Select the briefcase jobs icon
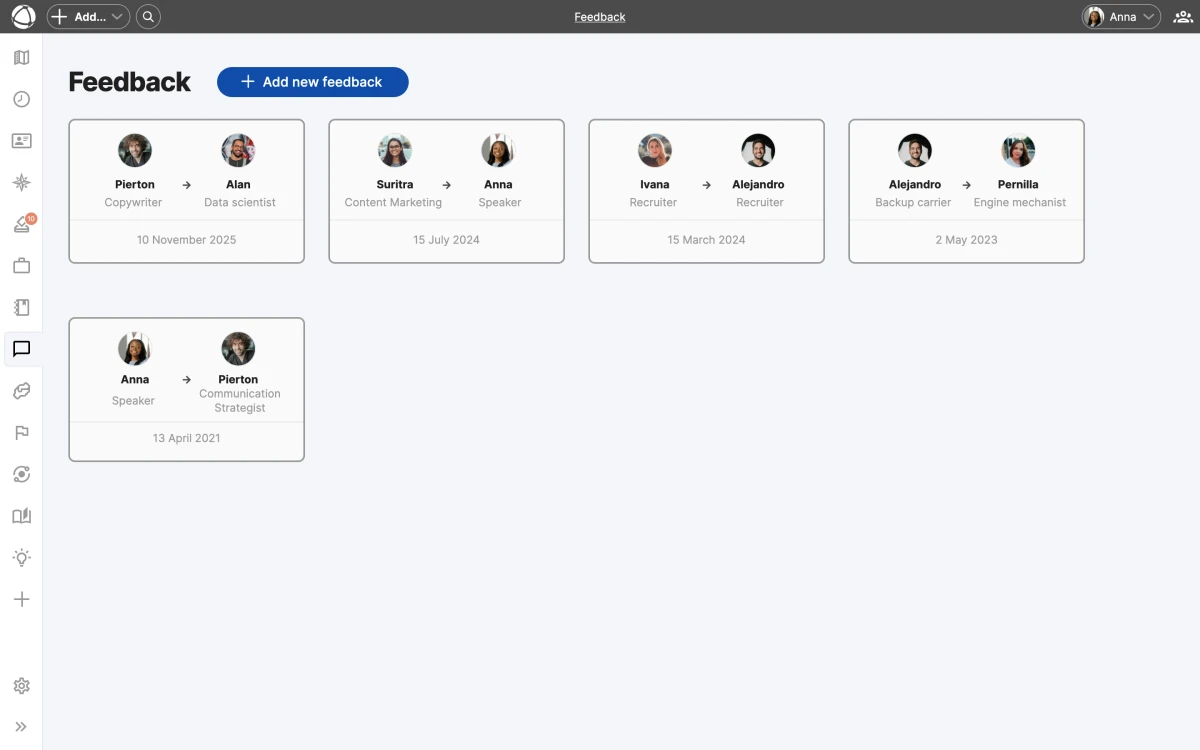Screen dimensions: 1200x750 (x=21, y=265)
